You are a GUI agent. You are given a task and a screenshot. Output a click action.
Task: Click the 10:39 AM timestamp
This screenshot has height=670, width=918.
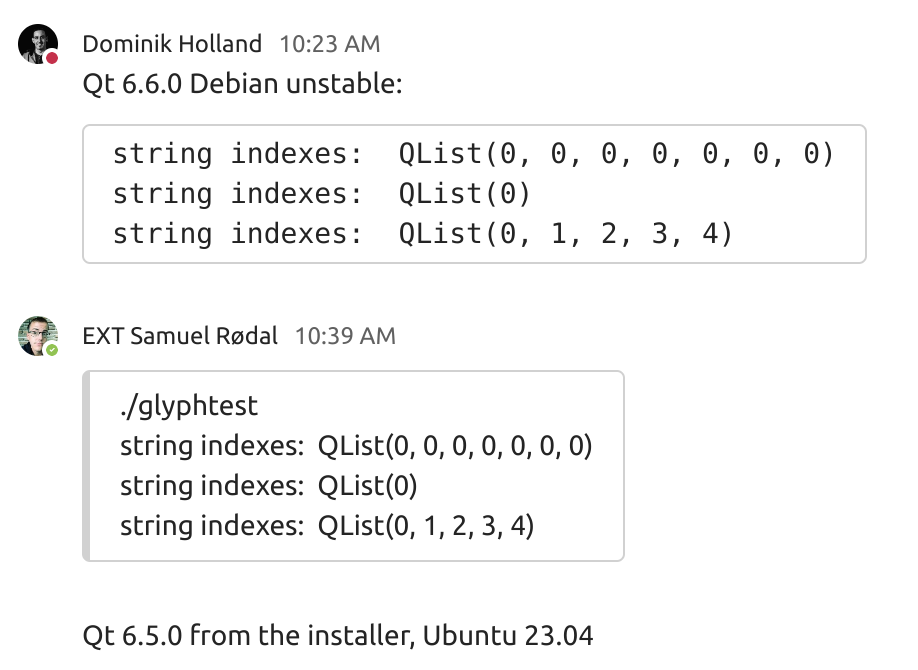coord(345,336)
